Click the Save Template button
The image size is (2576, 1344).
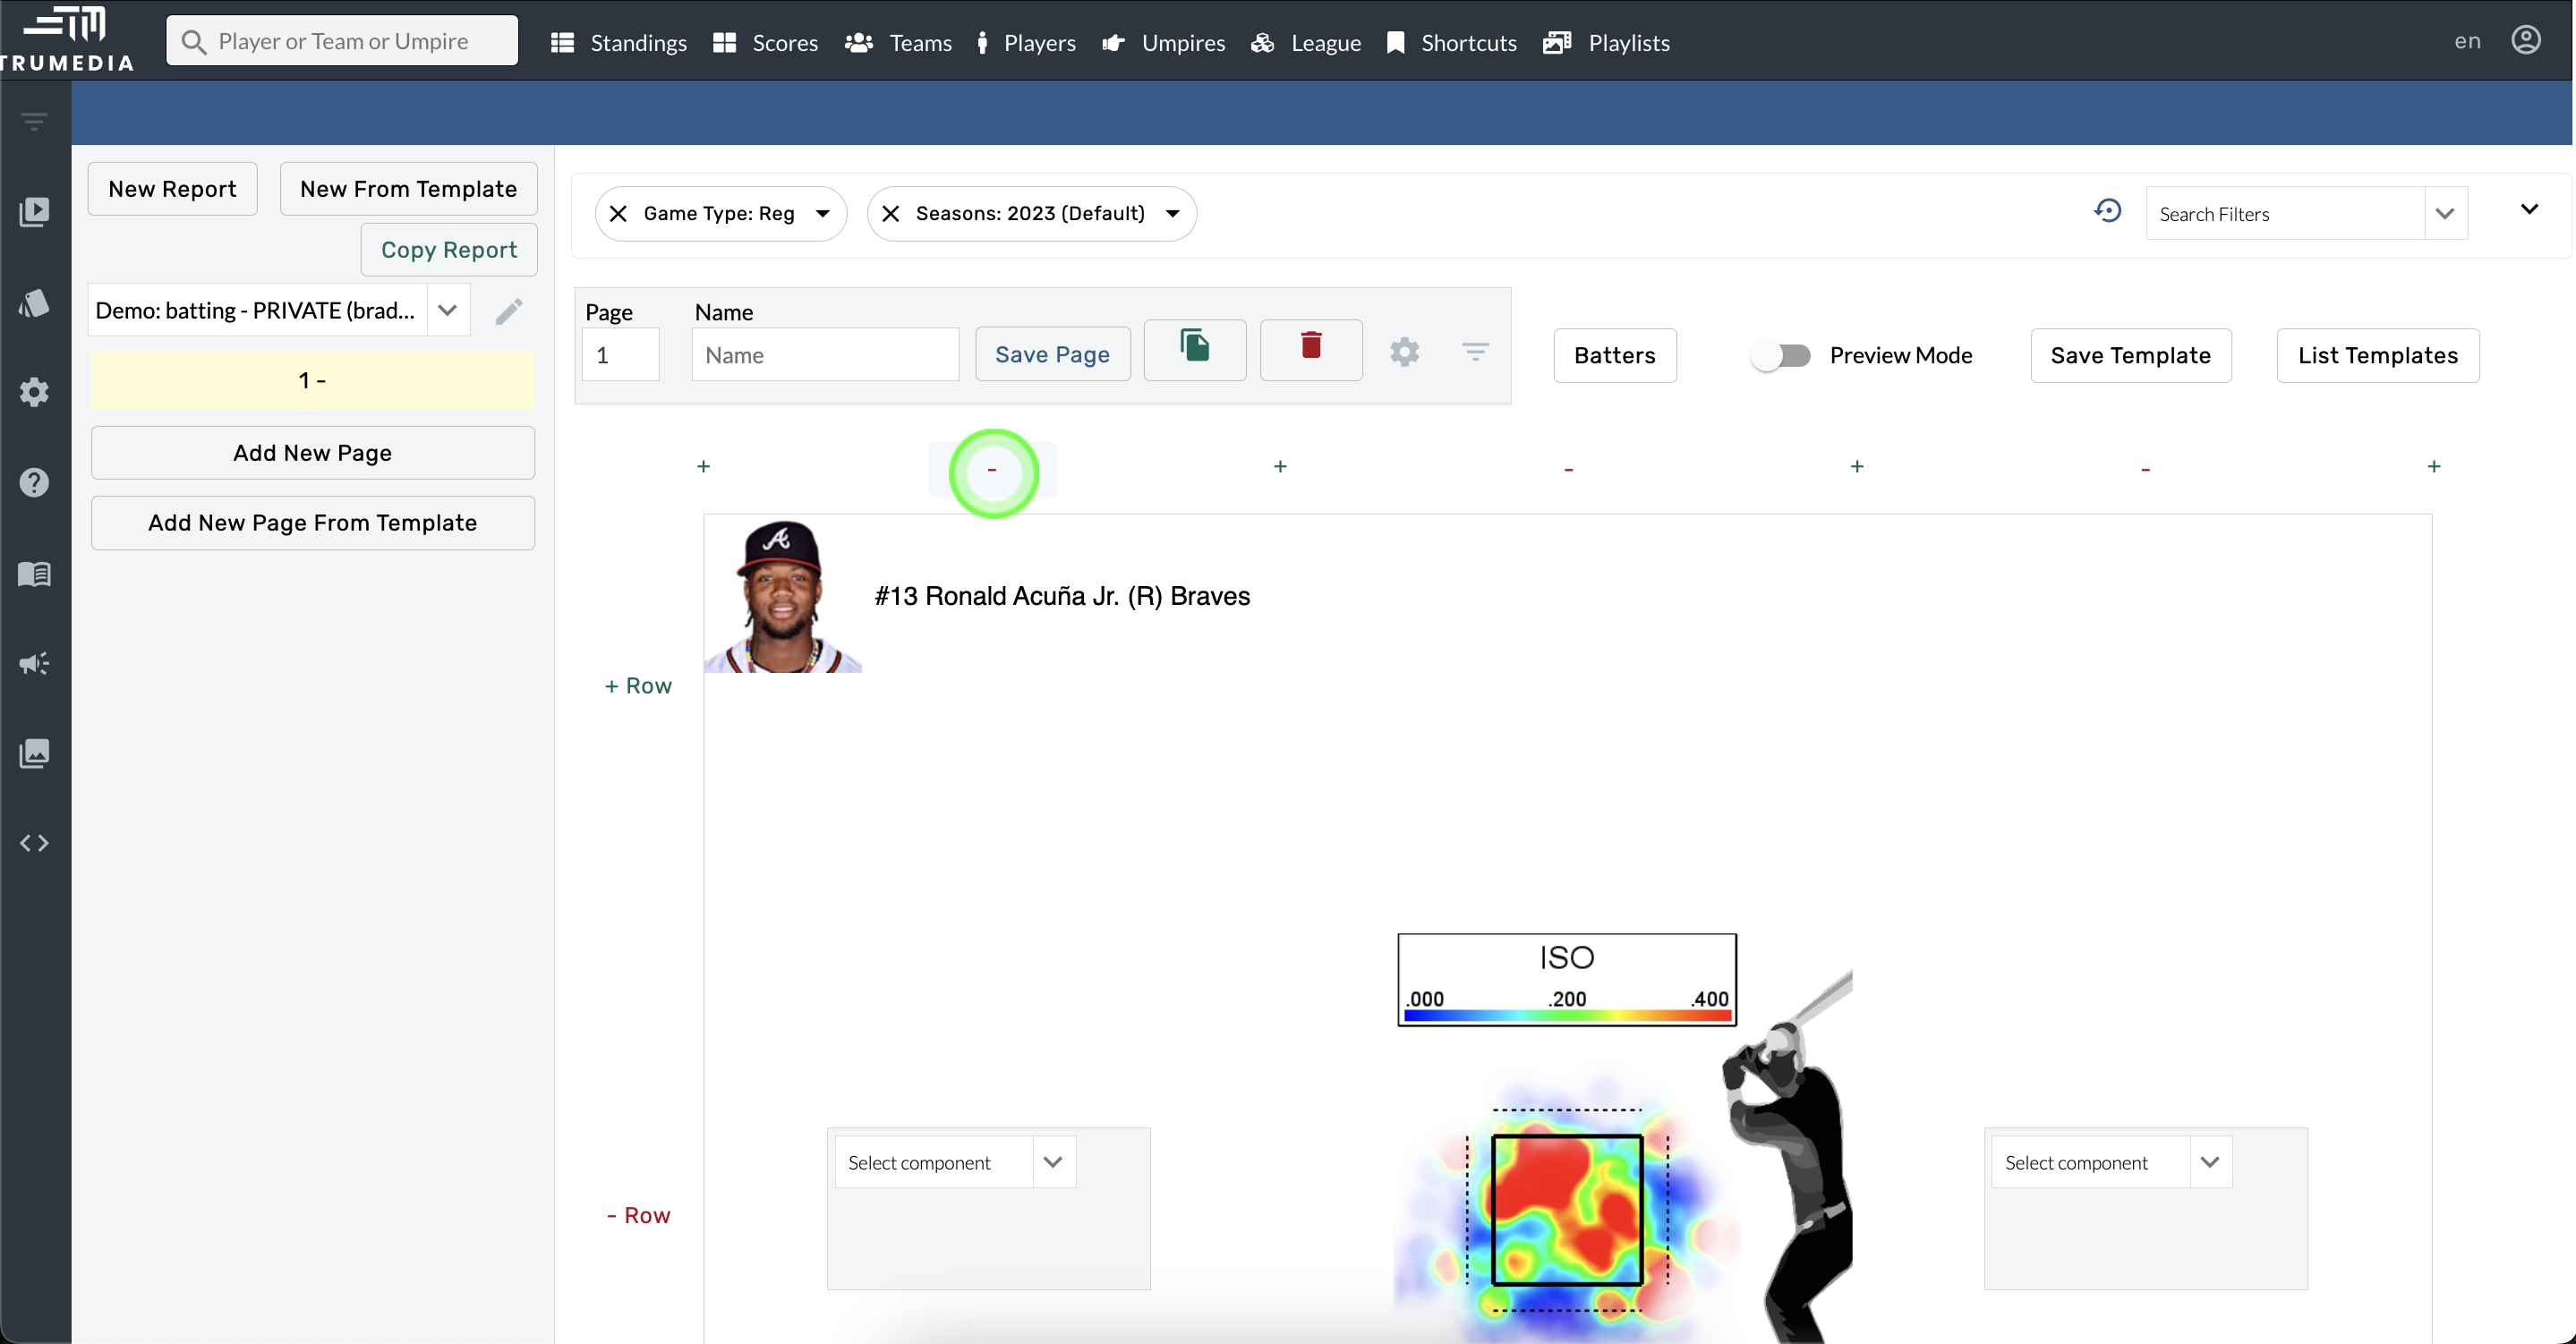pyautogui.click(x=2130, y=355)
